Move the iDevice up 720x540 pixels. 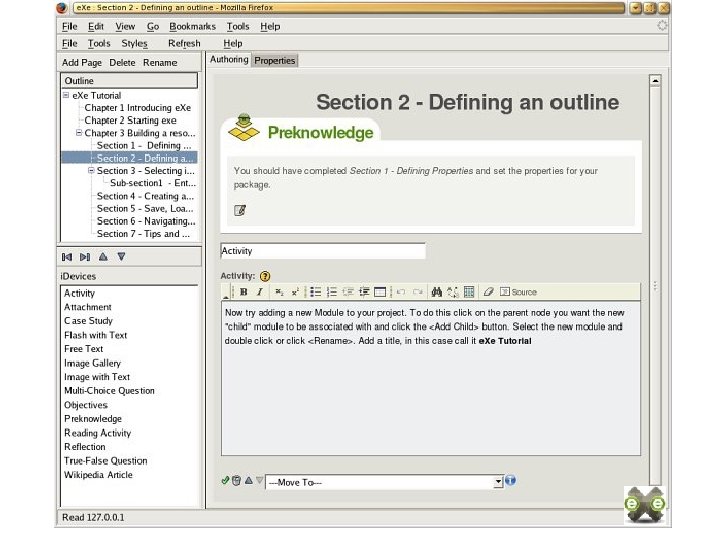coord(248,480)
